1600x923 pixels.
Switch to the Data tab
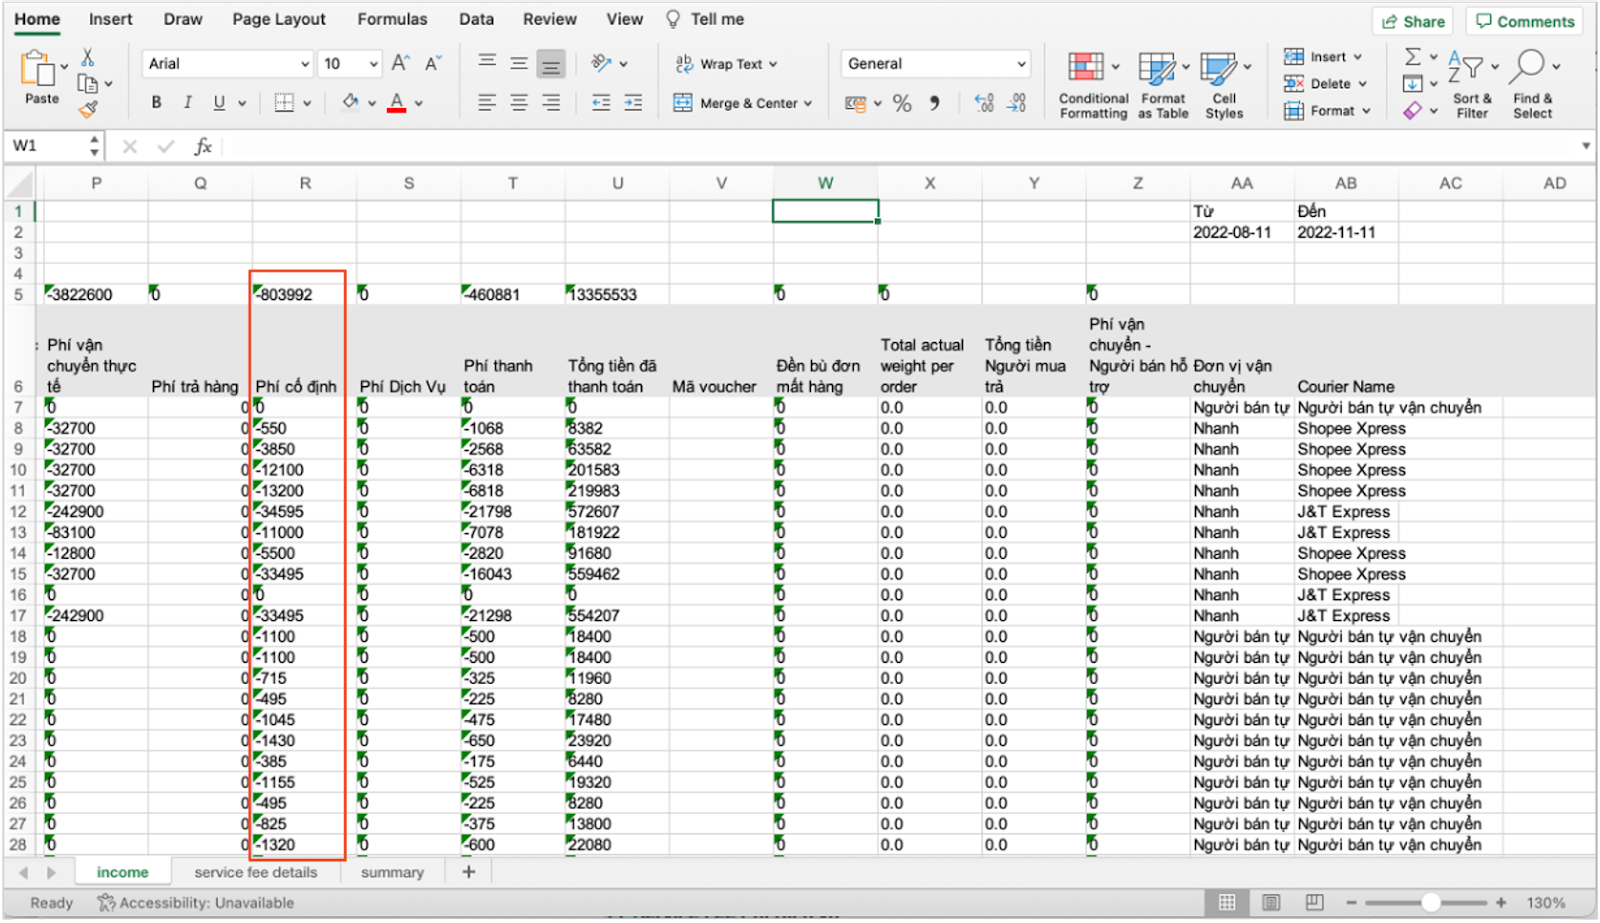pos(476,19)
